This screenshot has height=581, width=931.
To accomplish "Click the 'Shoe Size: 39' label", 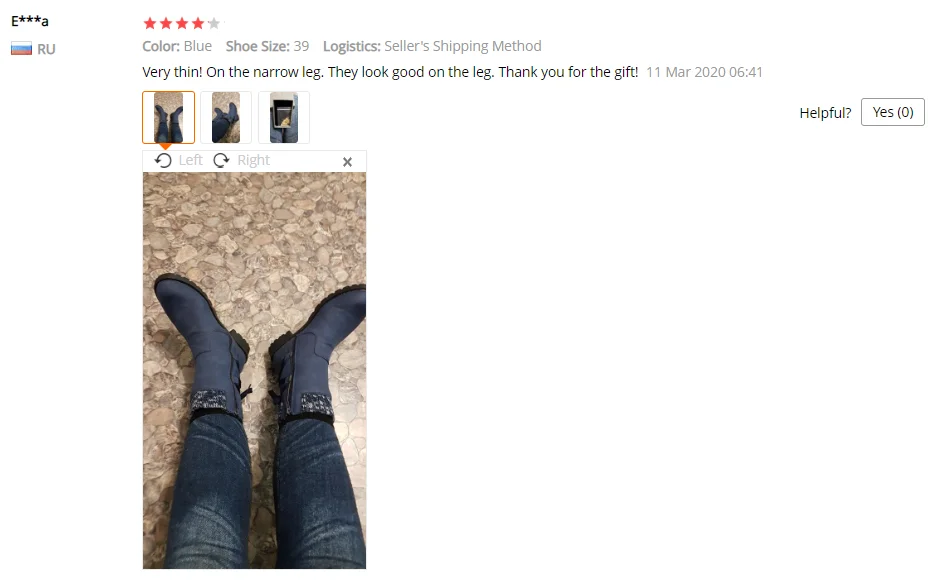I will click(267, 46).
